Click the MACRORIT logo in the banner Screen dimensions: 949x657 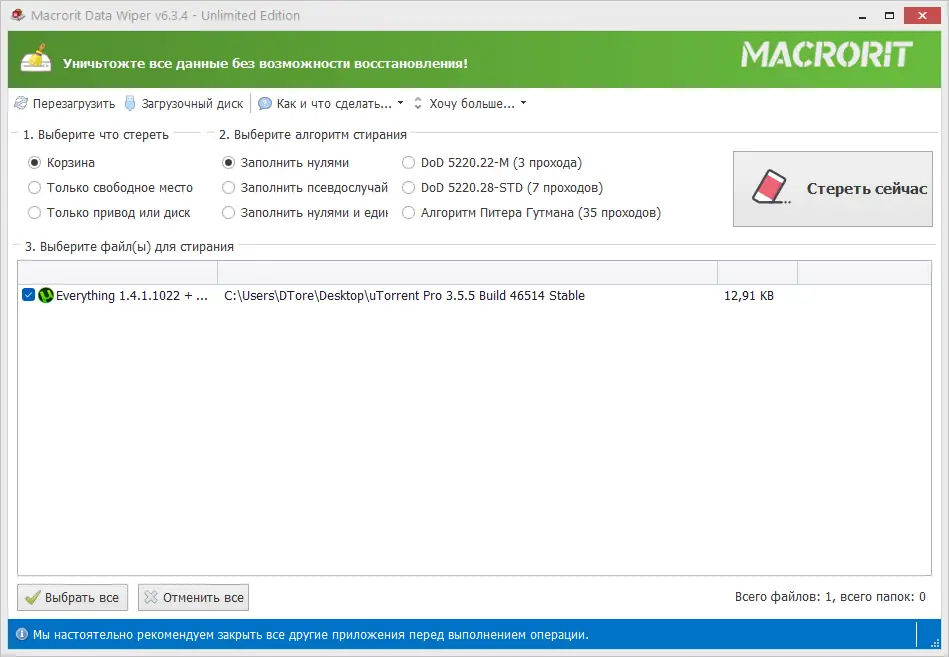tap(827, 54)
